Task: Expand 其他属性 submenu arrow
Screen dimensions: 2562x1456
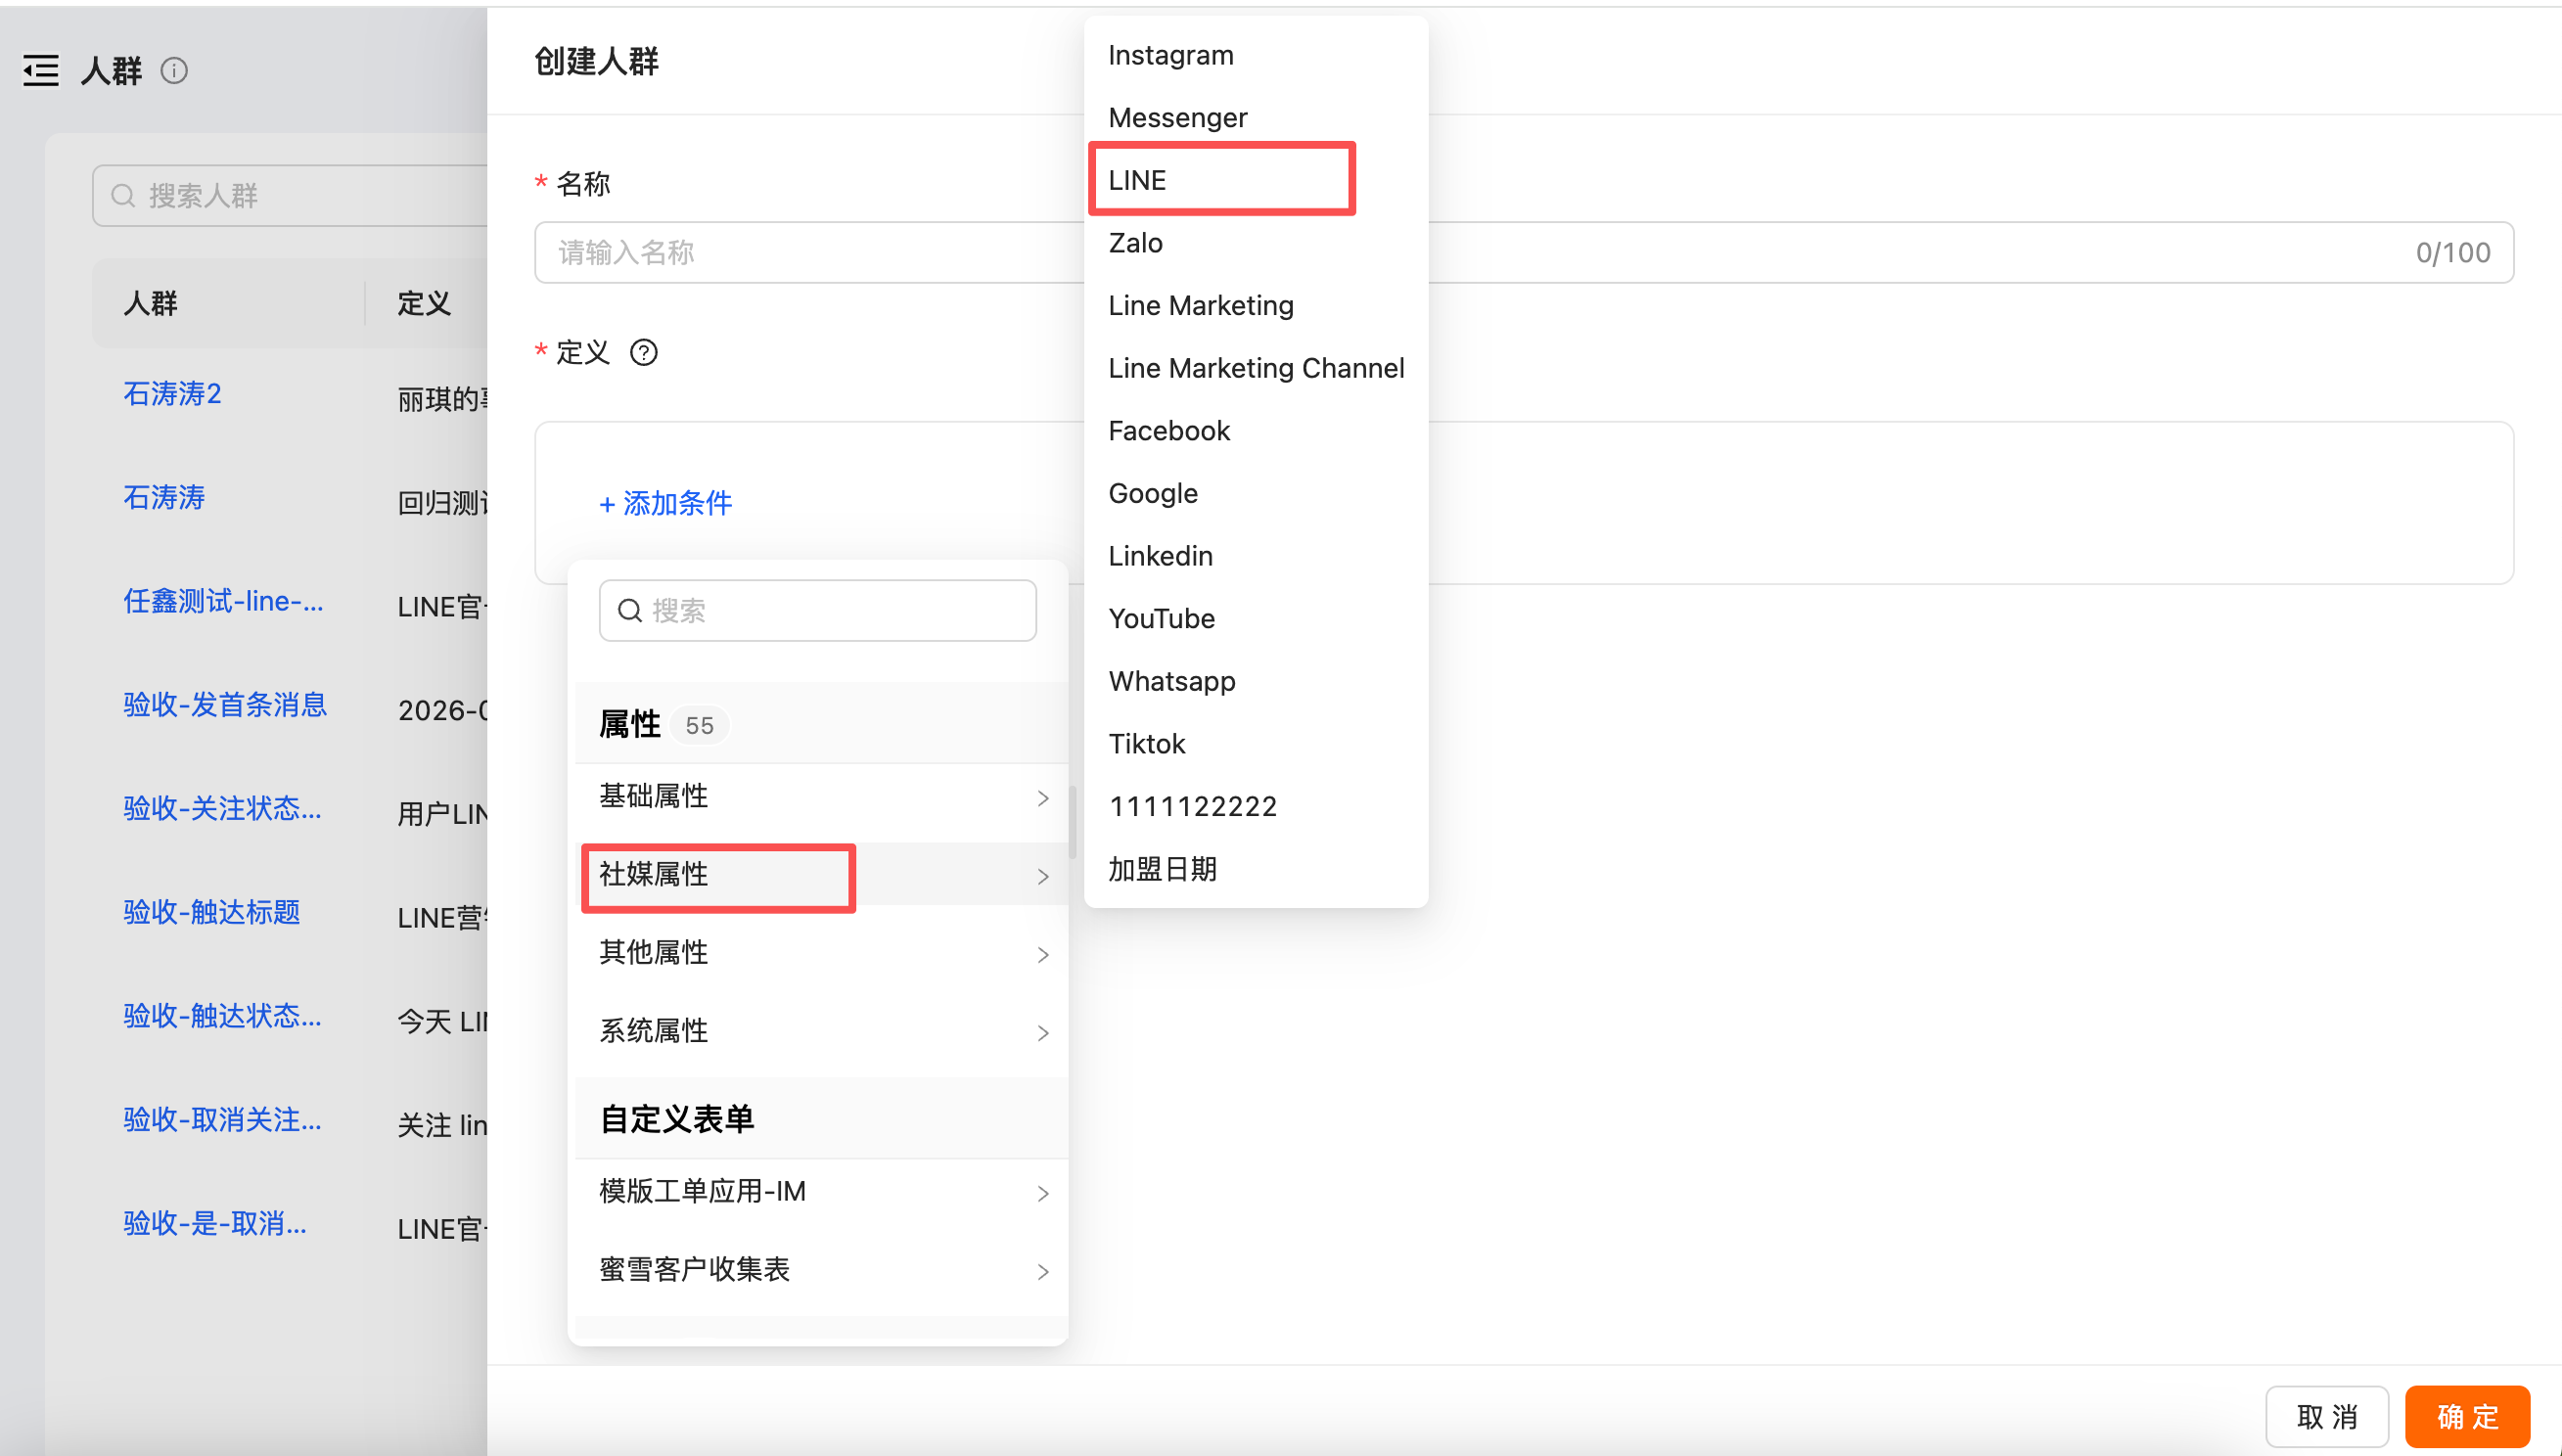Action: 1042,954
